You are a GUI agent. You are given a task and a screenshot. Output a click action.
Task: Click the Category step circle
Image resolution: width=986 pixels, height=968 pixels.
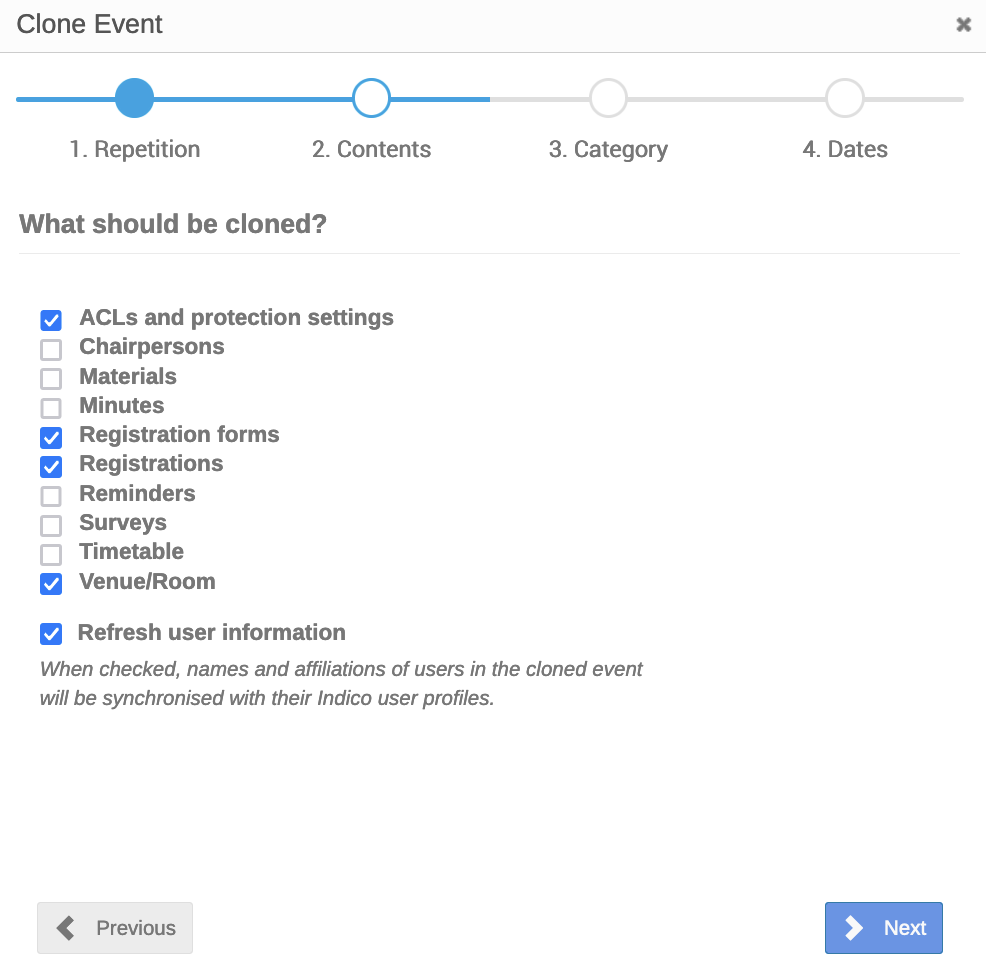[x=608, y=98]
